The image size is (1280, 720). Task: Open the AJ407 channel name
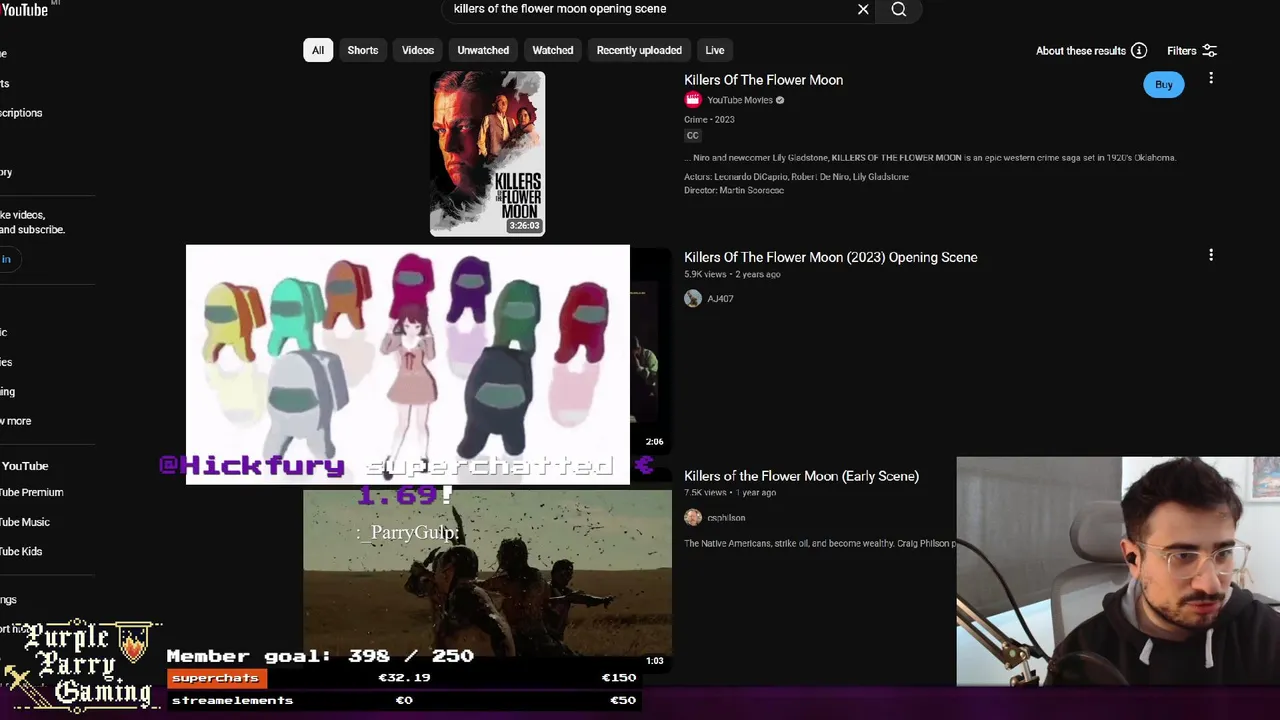point(721,299)
